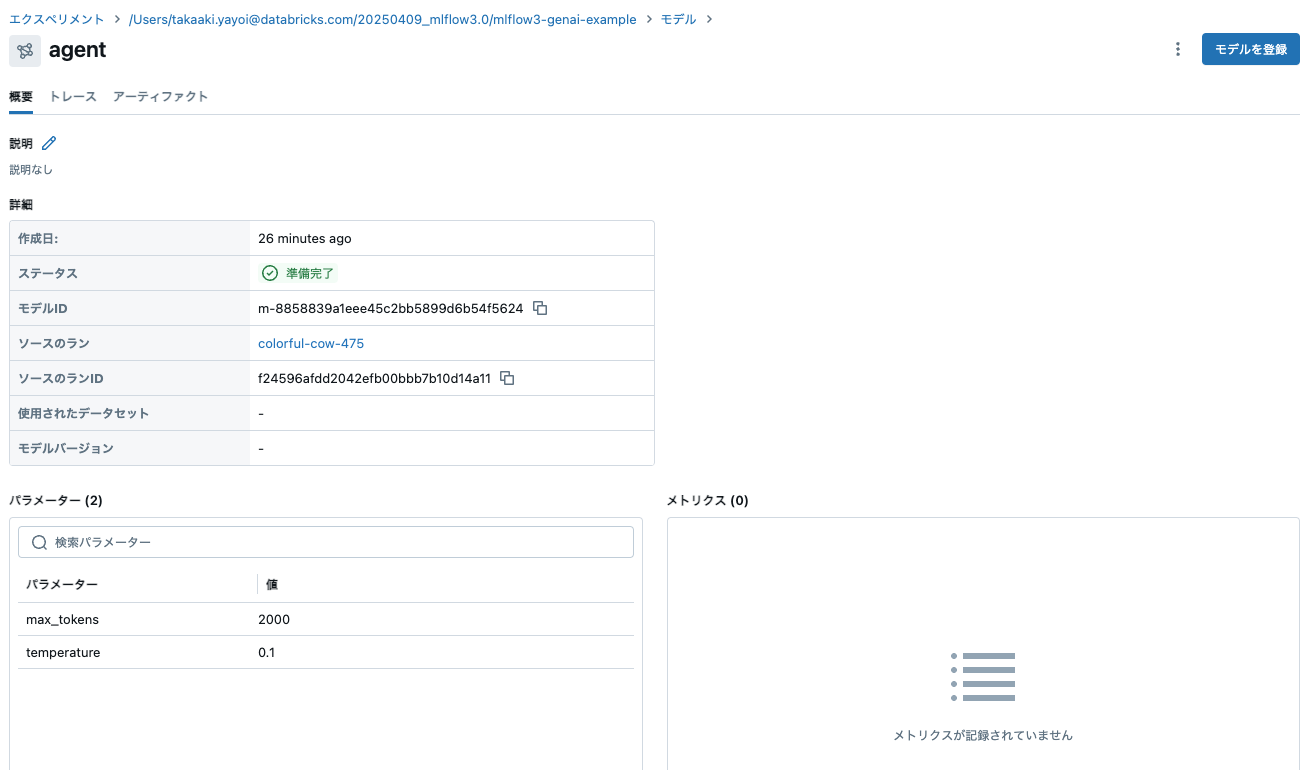1311x778 pixels.
Task: Select the 概要 tab
Action: click(x=21, y=96)
